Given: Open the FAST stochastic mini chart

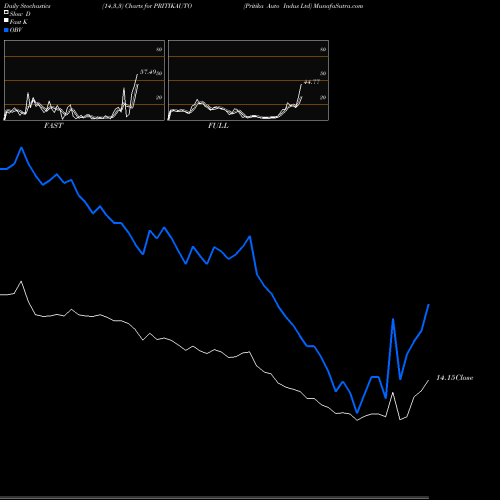Looking at the screenshot, I should (x=84, y=80).
